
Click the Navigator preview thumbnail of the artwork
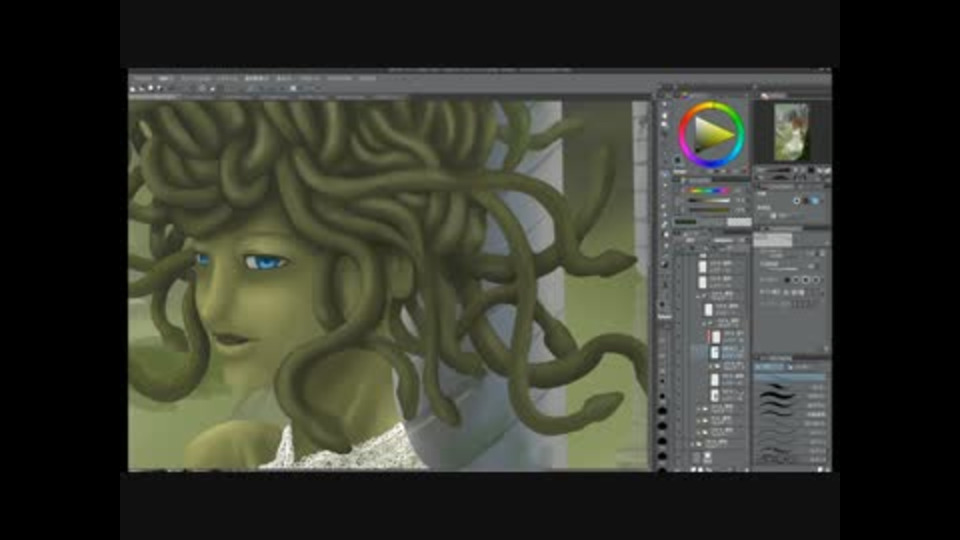(791, 132)
